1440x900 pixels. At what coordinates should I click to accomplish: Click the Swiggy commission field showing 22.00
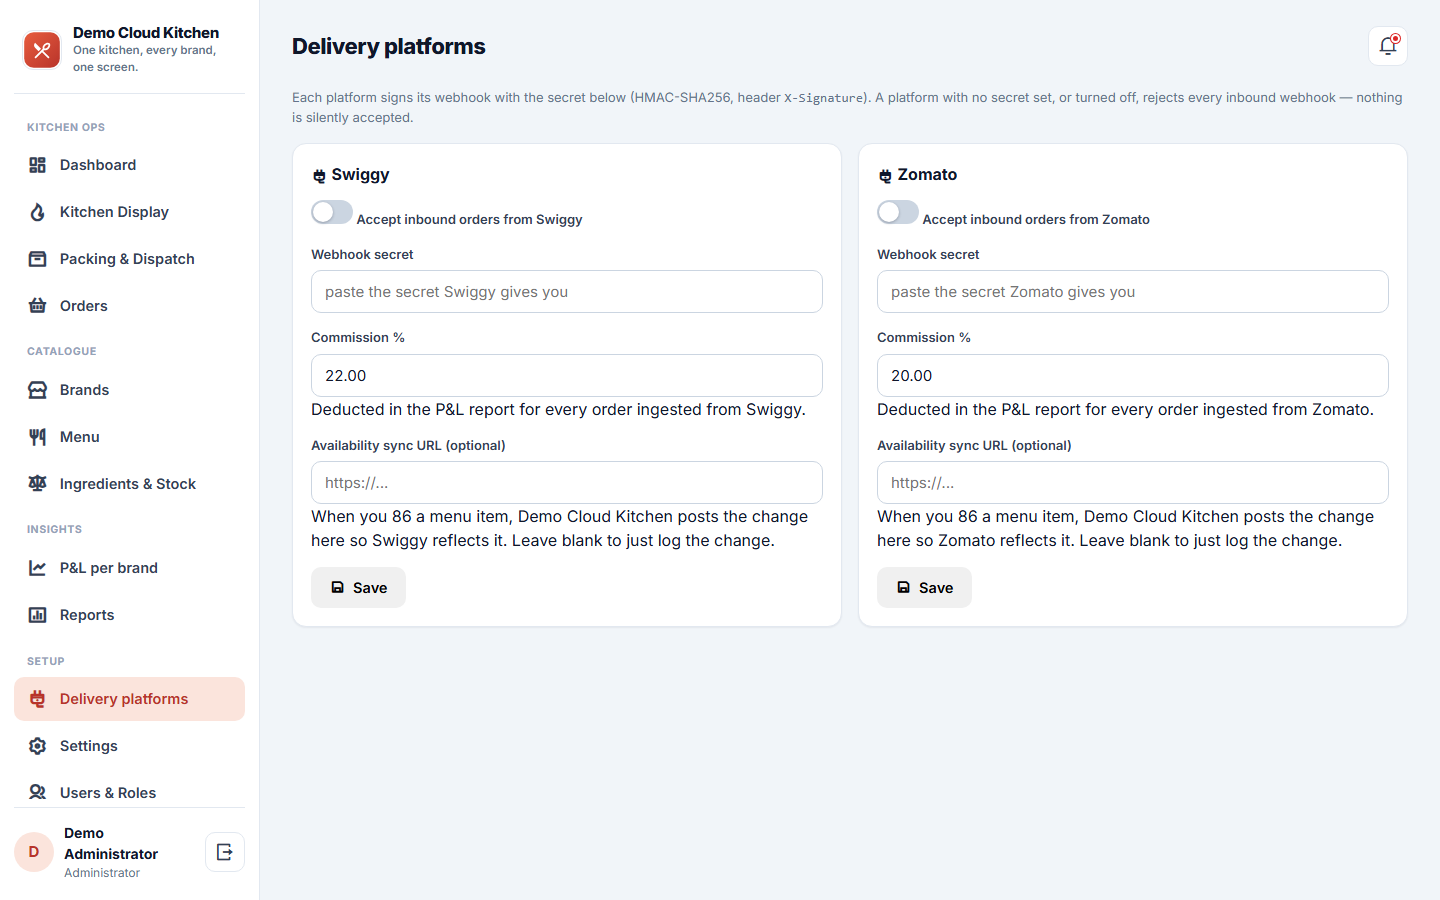[x=567, y=376]
